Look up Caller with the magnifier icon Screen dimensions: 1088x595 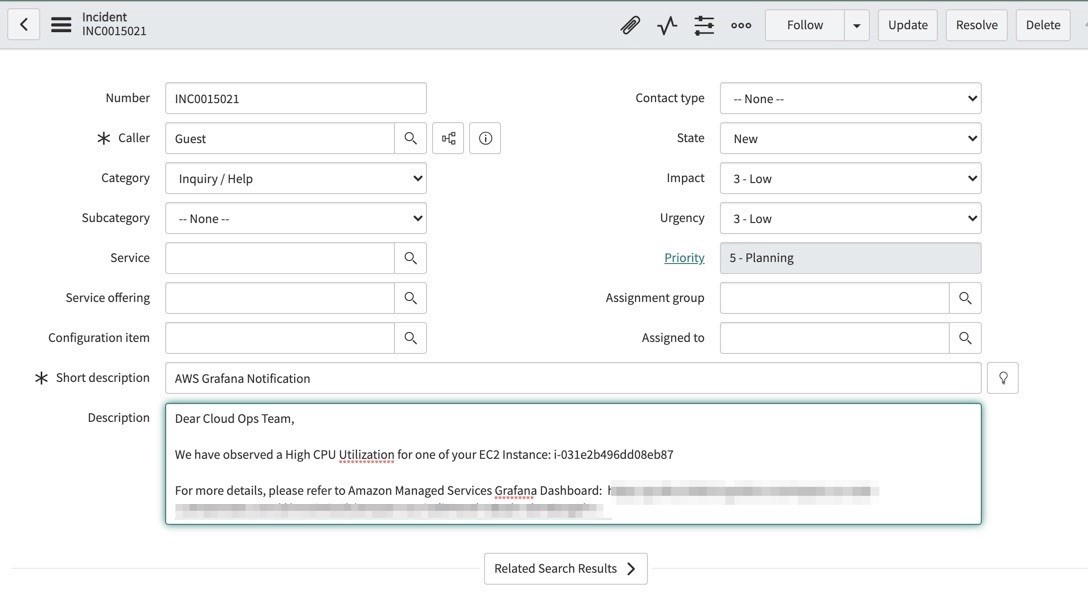pos(410,138)
